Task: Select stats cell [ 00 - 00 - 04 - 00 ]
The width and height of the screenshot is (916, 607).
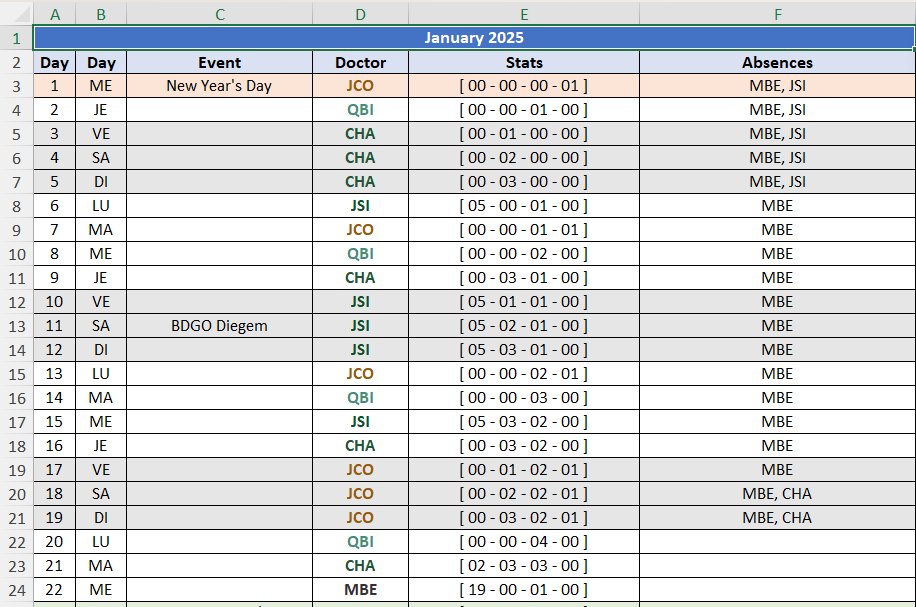Action: 524,542
